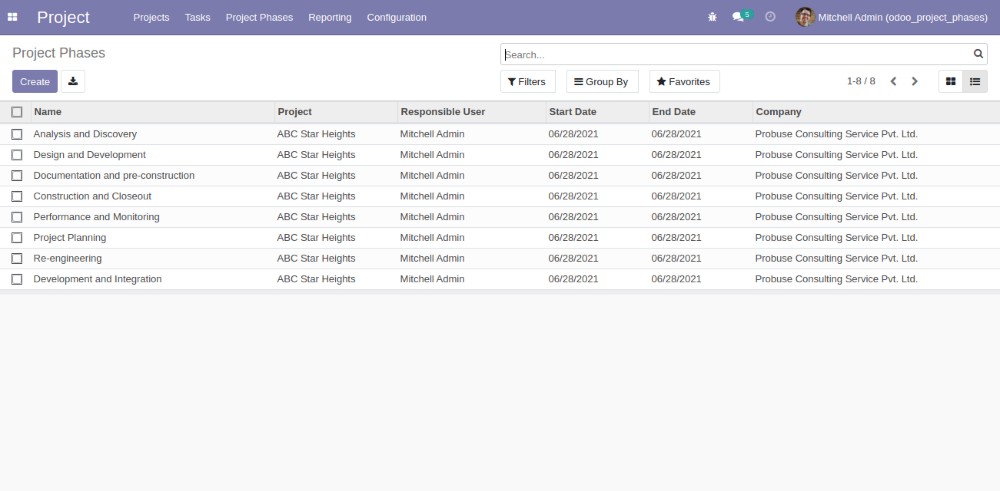Click the download export icon button
Viewport: 1000px width, 491px height.
click(x=73, y=81)
